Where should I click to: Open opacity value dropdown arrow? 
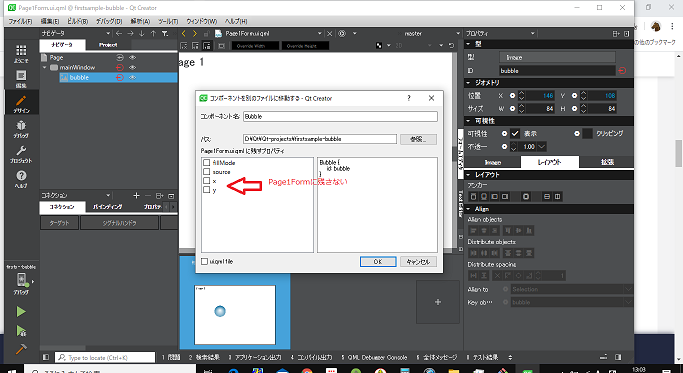pos(542,147)
